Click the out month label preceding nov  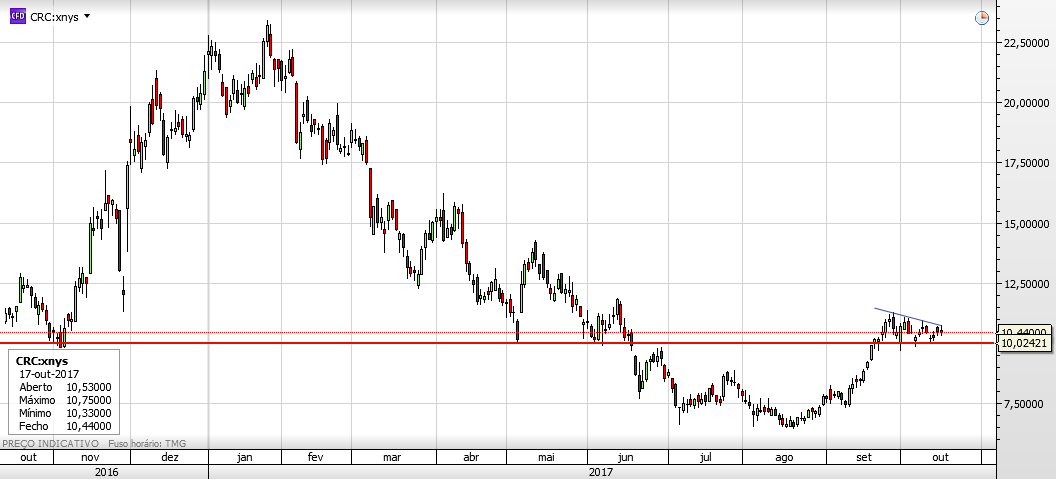[28, 457]
